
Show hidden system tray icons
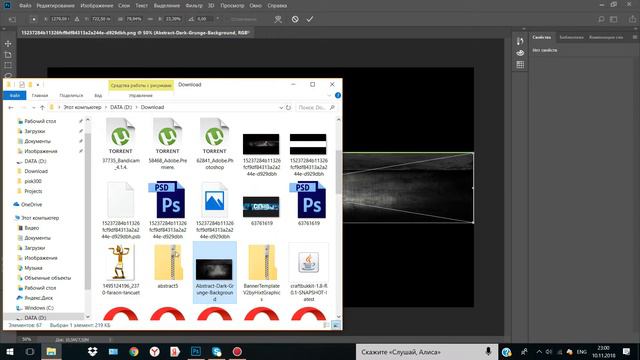tap(539, 351)
